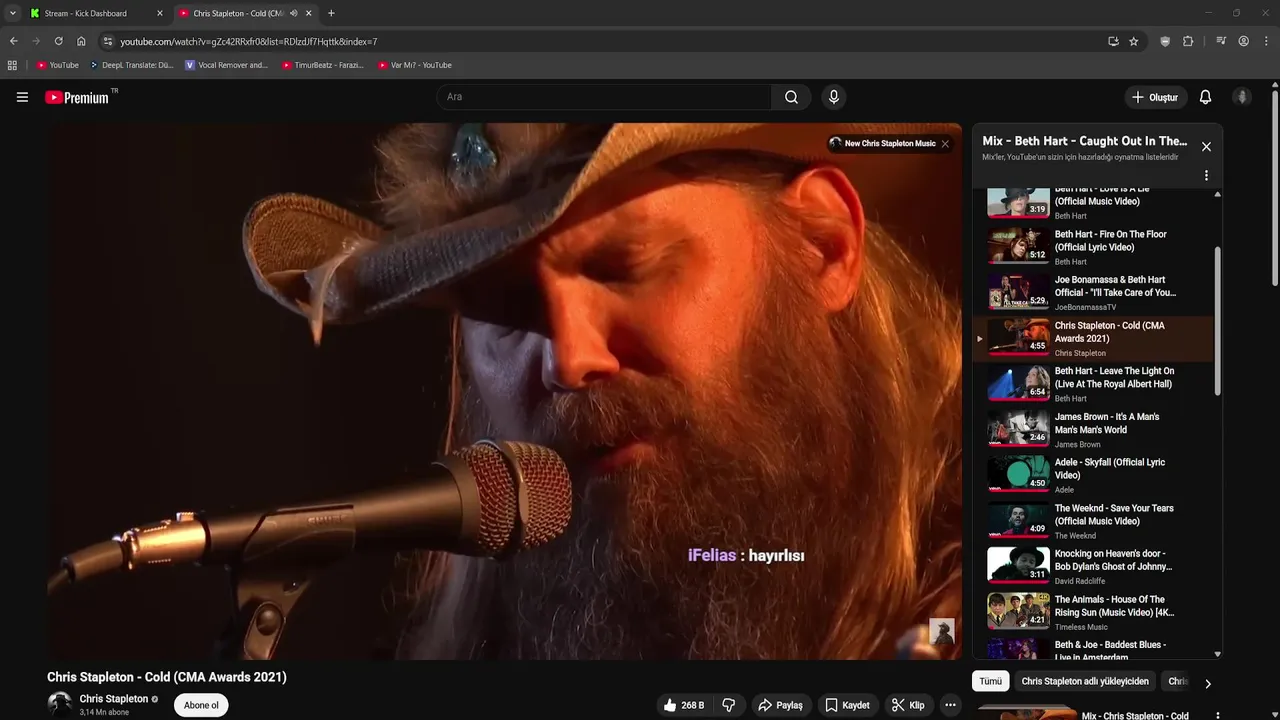This screenshot has width=1280, height=720.
Task: Create a clip with Klip scissors
Action: pyautogui.click(x=908, y=705)
